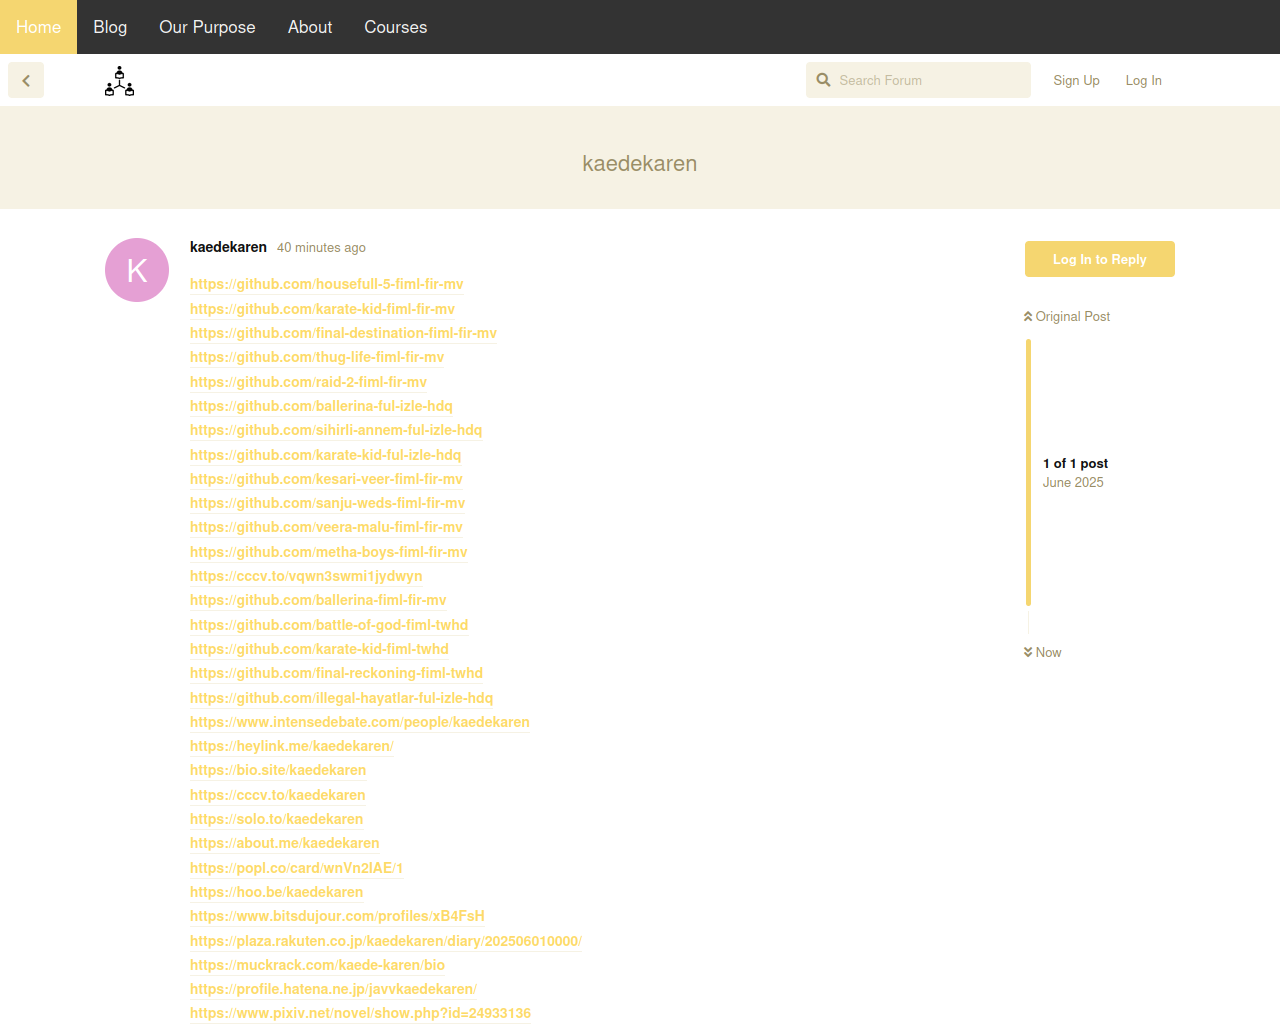Open the heylink.me/kaedekaren link

291,746
